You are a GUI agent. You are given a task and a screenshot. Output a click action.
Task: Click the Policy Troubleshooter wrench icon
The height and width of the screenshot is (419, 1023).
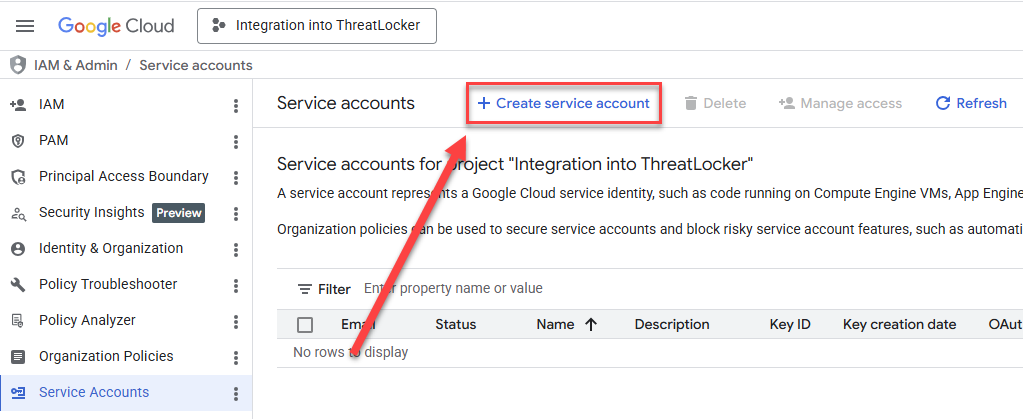coord(18,285)
